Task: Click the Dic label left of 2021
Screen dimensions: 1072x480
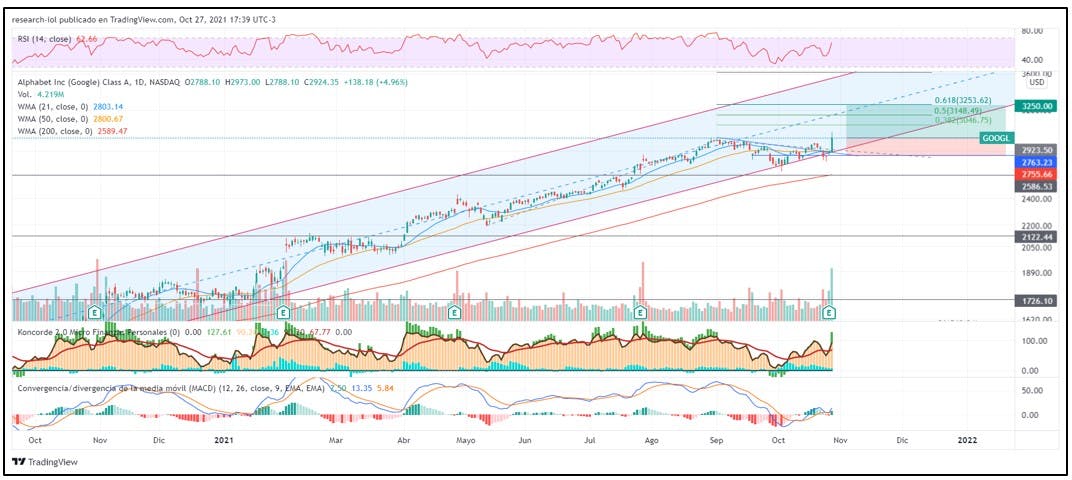Action: (159, 441)
